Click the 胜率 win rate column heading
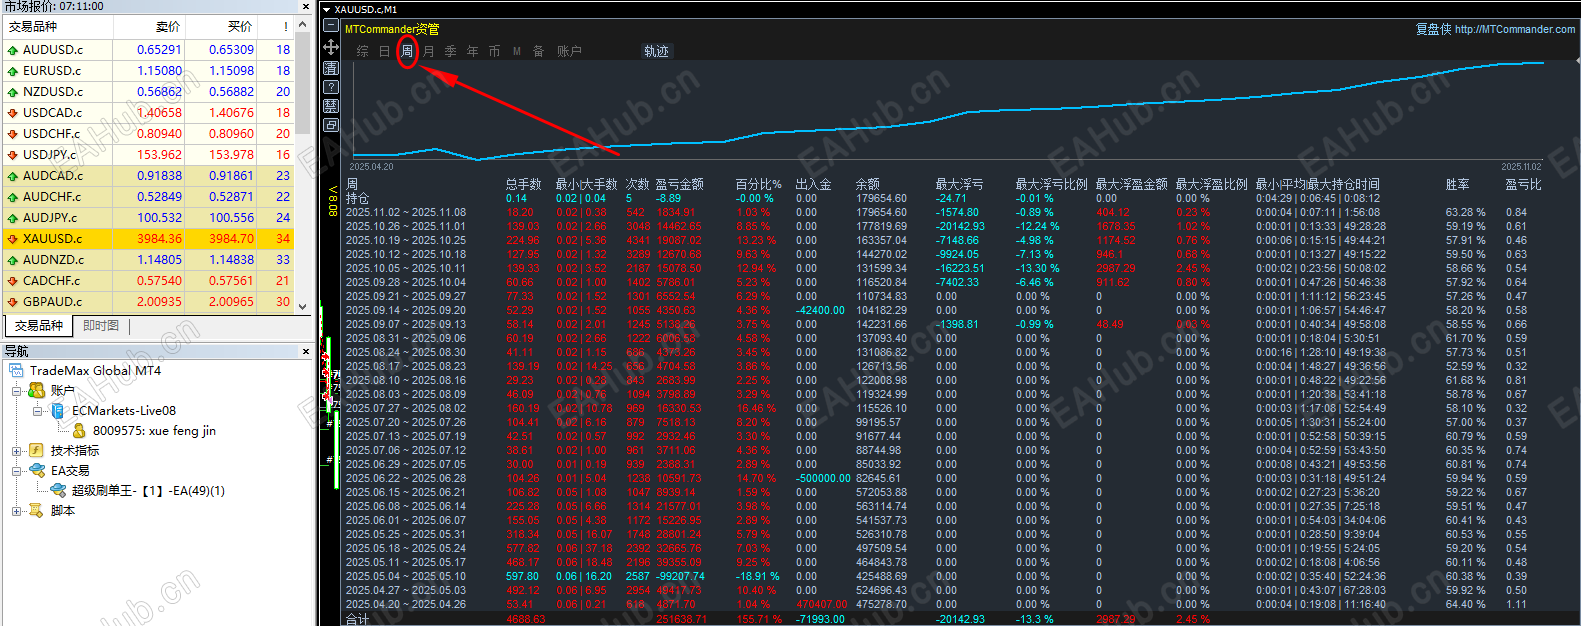Screen dimensions: 1581x626 tap(1457, 184)
